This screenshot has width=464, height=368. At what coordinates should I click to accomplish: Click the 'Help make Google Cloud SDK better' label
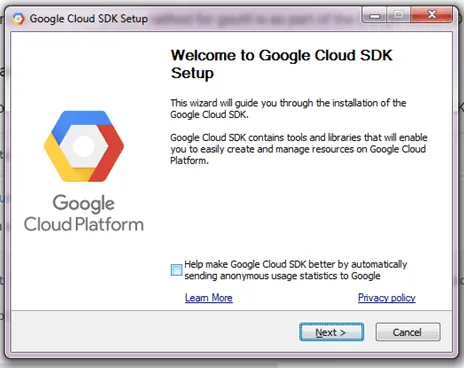click(x=296, y=270)
